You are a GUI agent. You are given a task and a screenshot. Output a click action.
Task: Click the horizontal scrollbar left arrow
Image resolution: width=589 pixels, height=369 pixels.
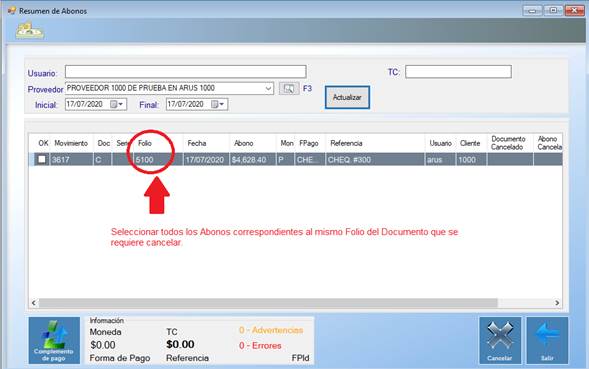[34, 303]
